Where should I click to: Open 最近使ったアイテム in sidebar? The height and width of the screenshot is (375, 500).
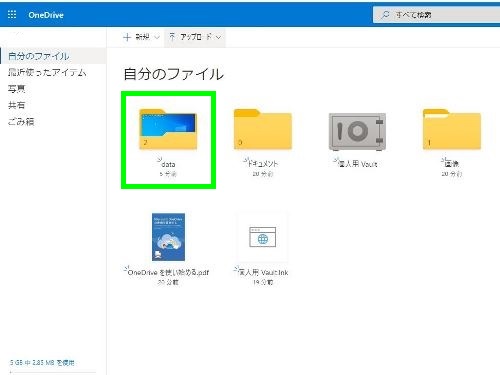(x=47, y=72)
